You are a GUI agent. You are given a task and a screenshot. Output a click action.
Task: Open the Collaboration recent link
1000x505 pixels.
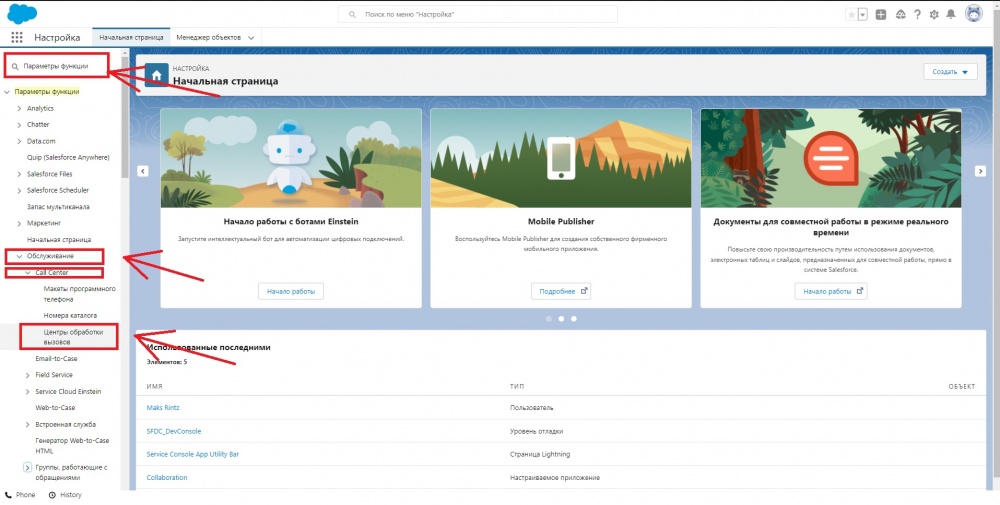tap(167, 478)
